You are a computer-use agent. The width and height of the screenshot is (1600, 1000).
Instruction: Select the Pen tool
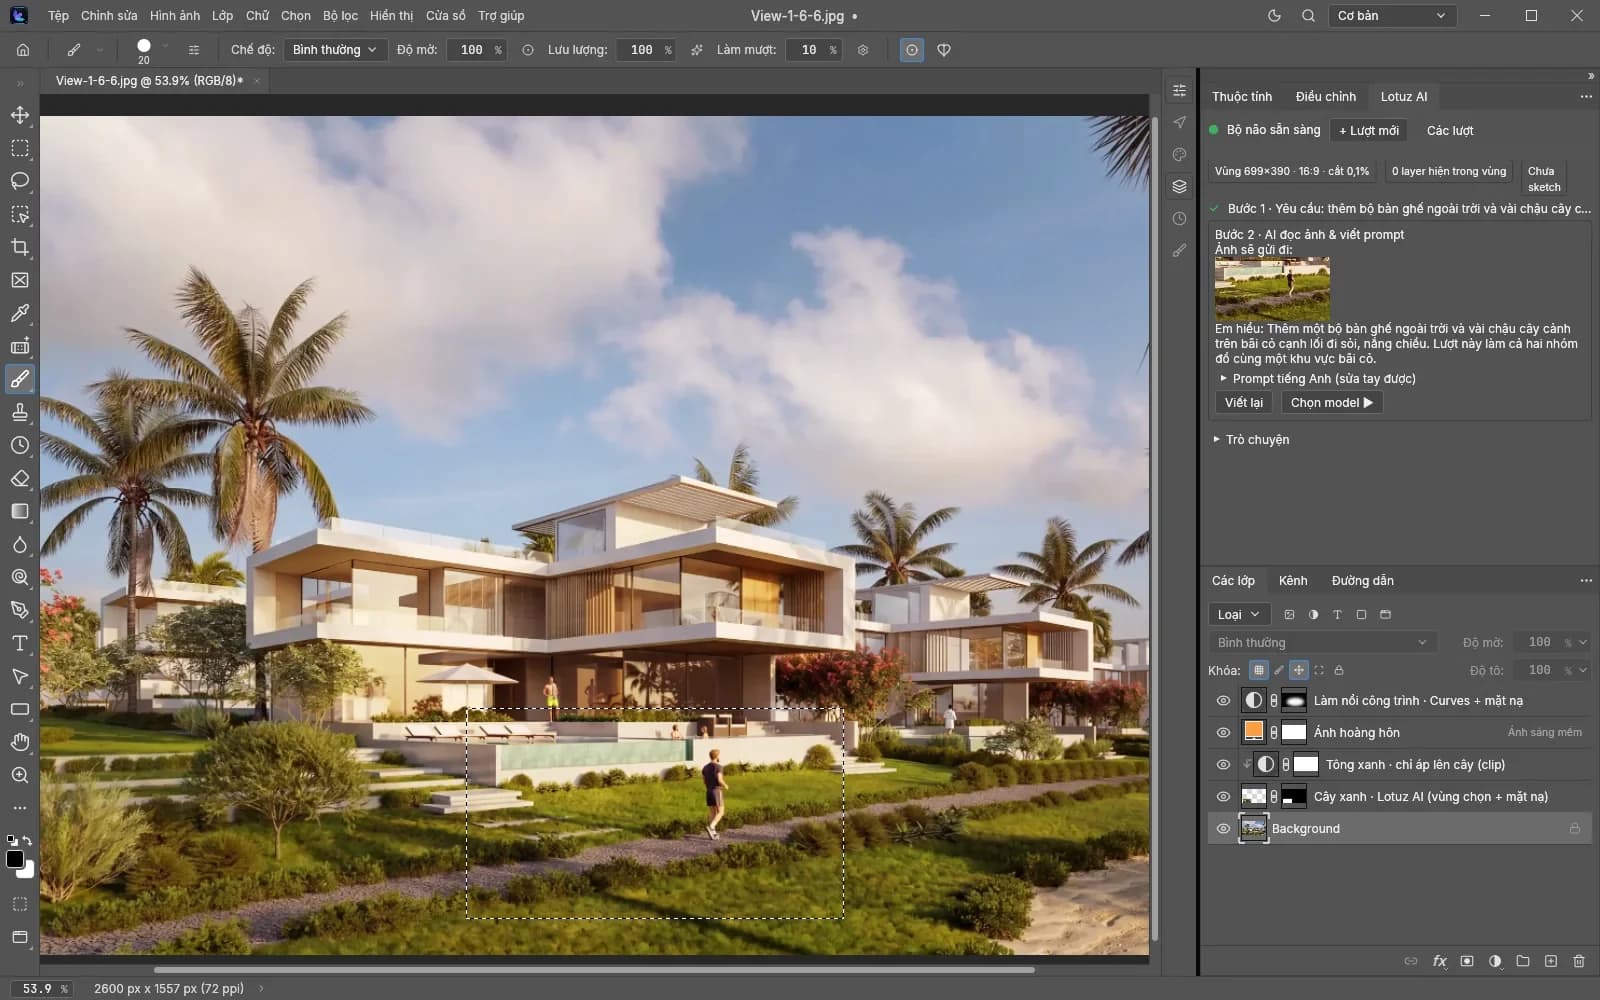tap(19, 610)
